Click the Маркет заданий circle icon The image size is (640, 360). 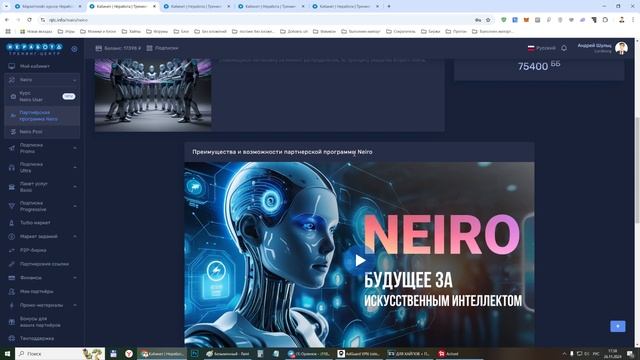pos(12,236)
